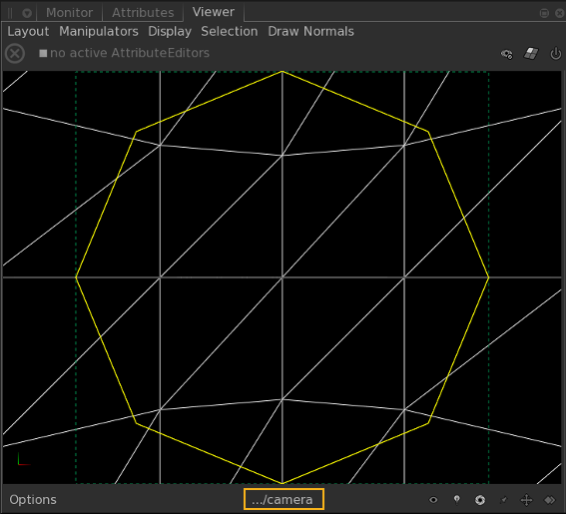Screen dimensions: 566x514
Task: Switch to the Attributes tab
Action: [x=143, y=13]
